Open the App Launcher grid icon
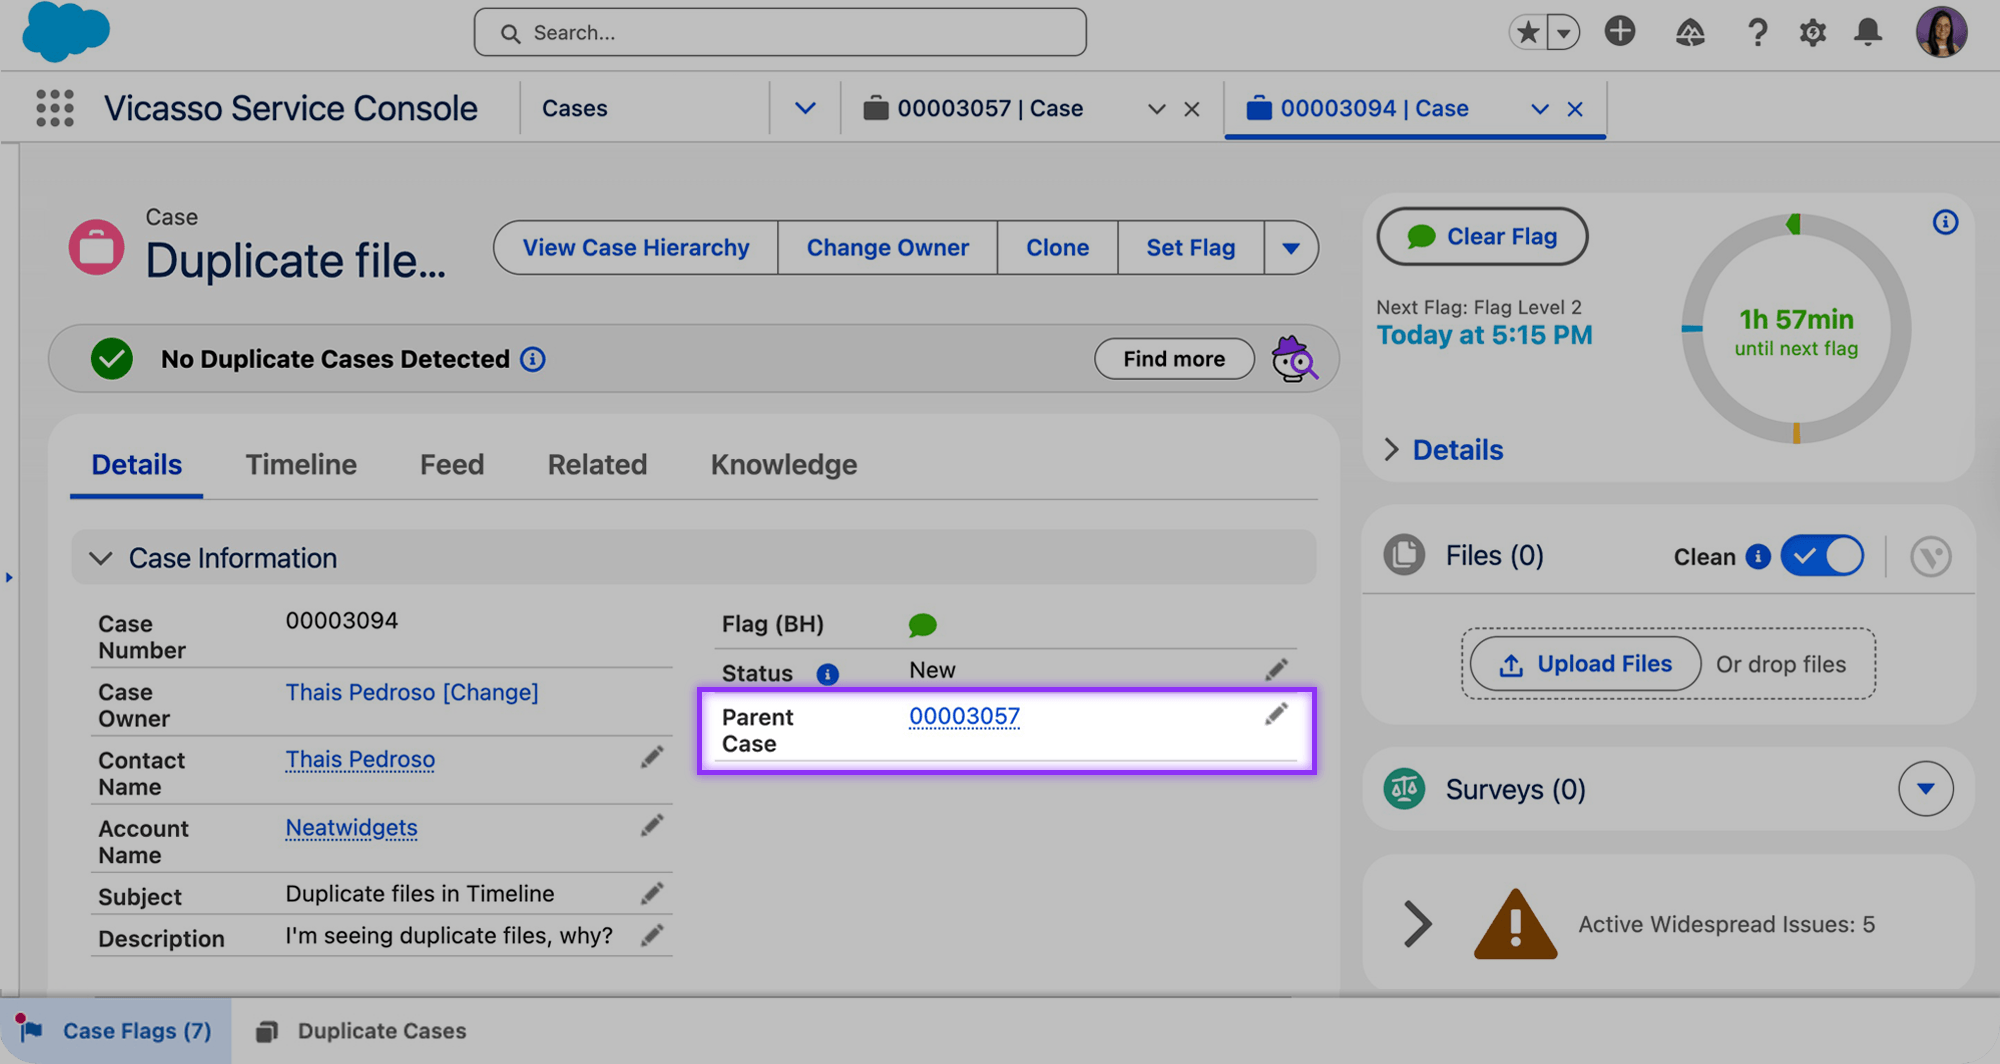This screenshot has width=2000, height=1064. 55,108
